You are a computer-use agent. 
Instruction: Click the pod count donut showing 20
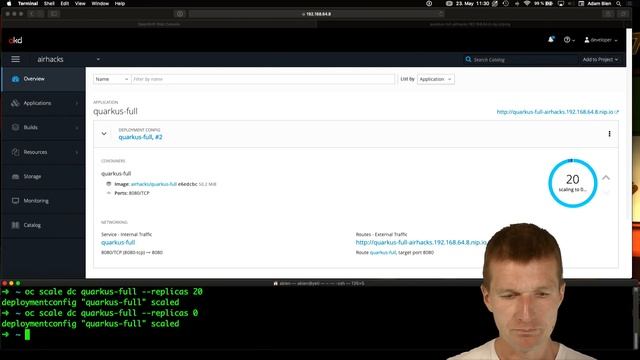(x=573, y=183)
